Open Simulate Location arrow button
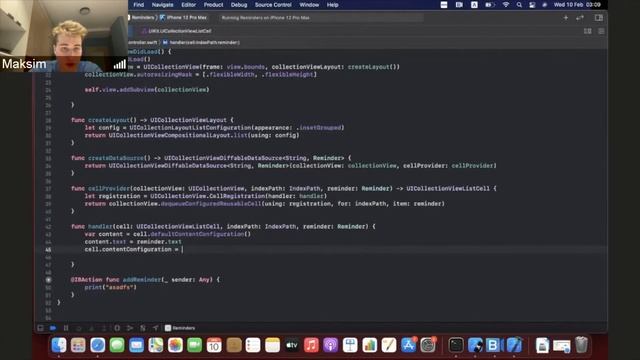This screenshot has height=360, width=640. click(x=155, y=328)
